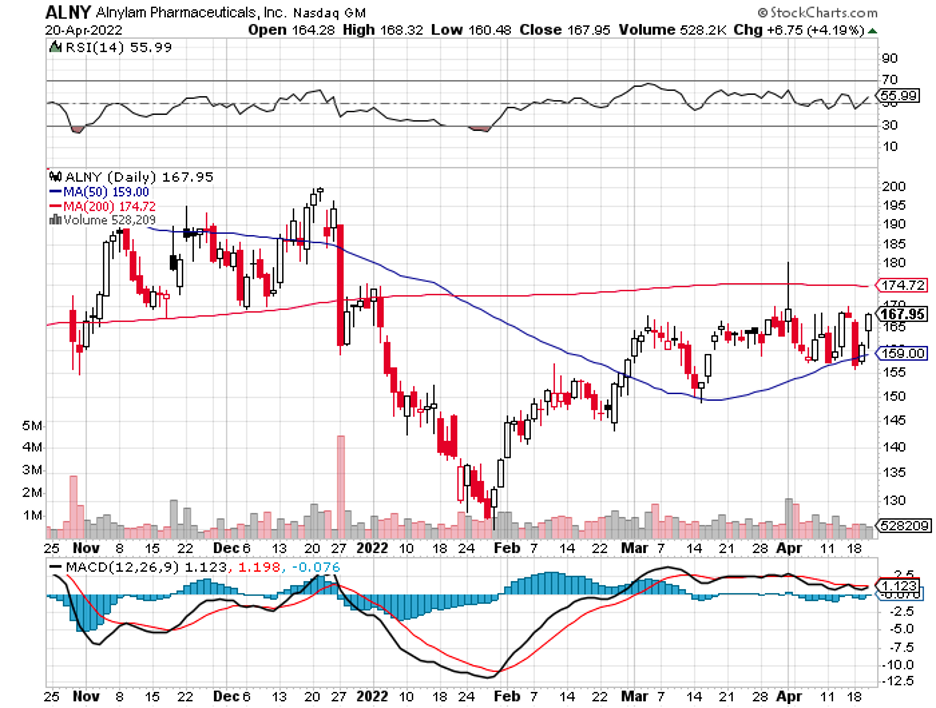
Task: Click the RSI indicator icon beside RSI(14)
Action: pos(56,47)
